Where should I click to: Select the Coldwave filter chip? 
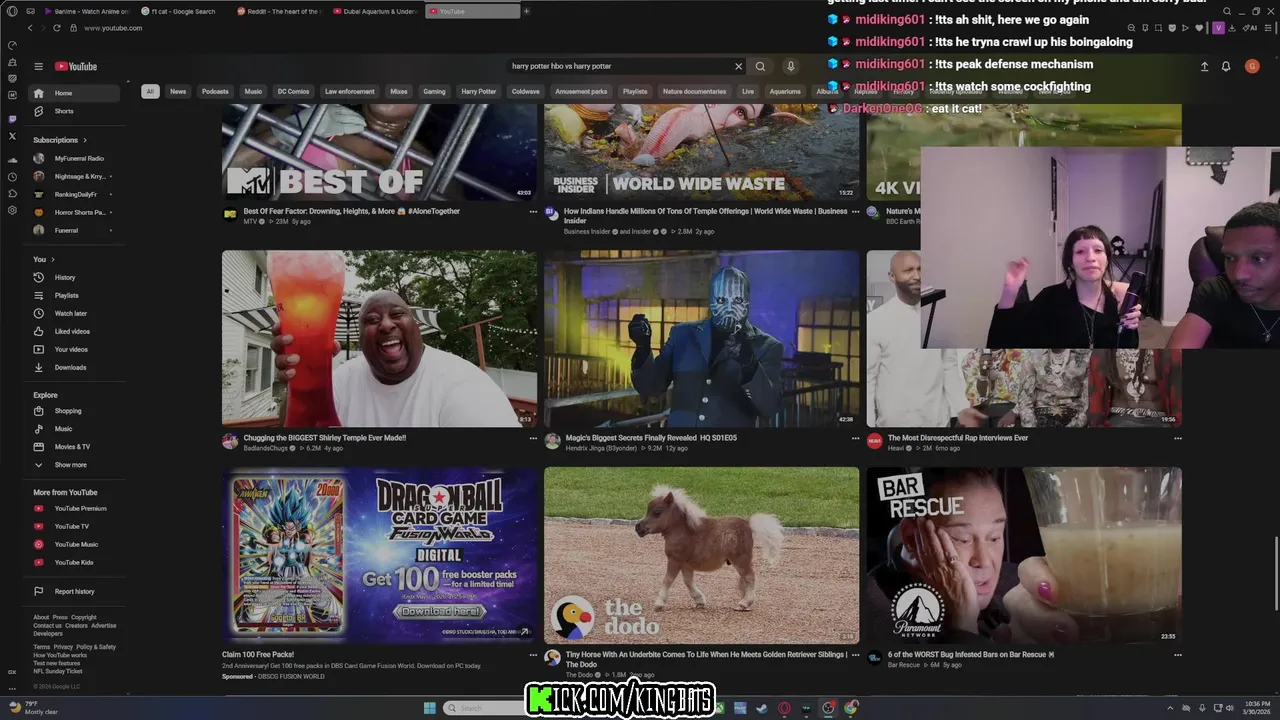[525, 91]
